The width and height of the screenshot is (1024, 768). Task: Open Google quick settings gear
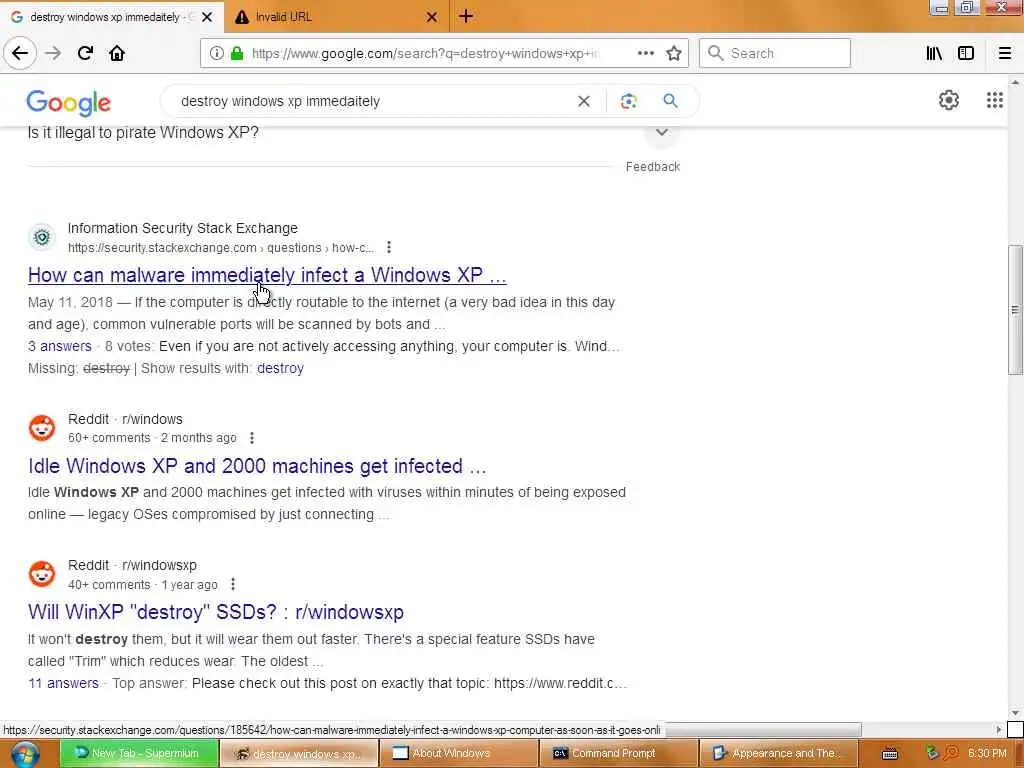point(948,100)
